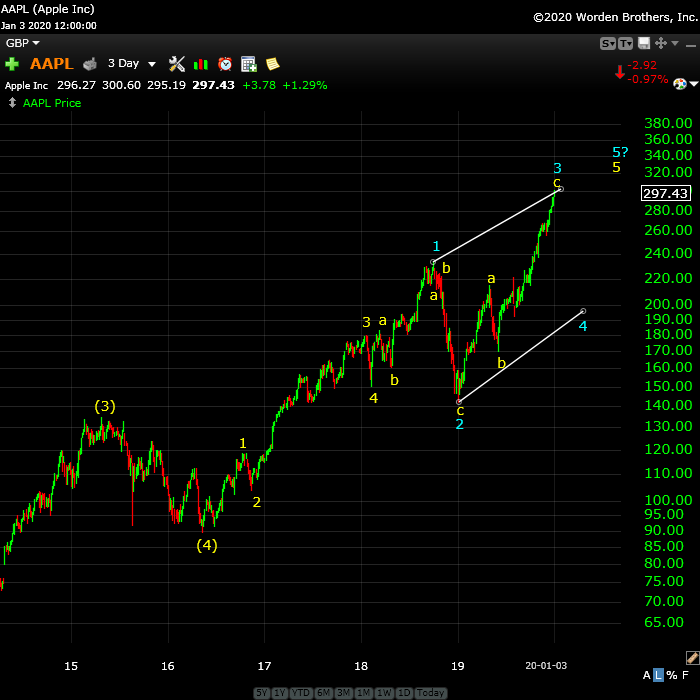Screen dimensions: 700x700
Task: Click the 297.43 current price label
Action: tap(665, 193)
